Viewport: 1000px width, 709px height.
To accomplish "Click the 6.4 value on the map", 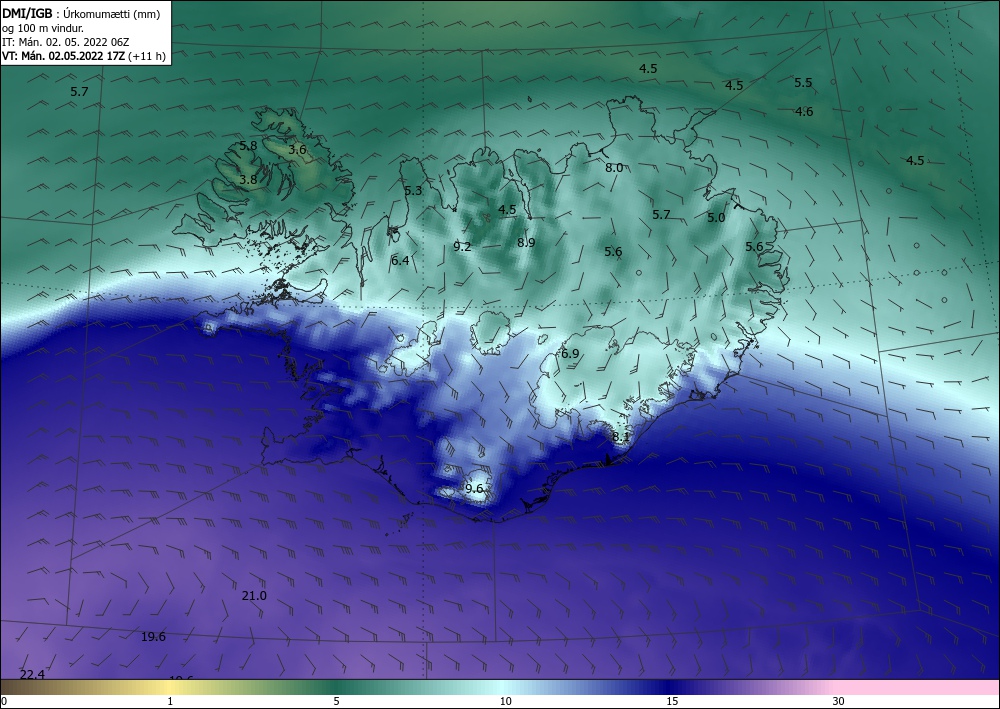I will (401, 260).
